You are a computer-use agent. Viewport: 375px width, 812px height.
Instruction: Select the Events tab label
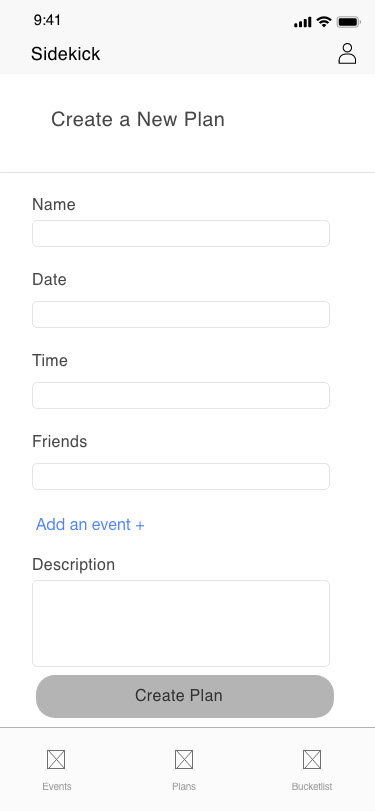tap(57, 786)
